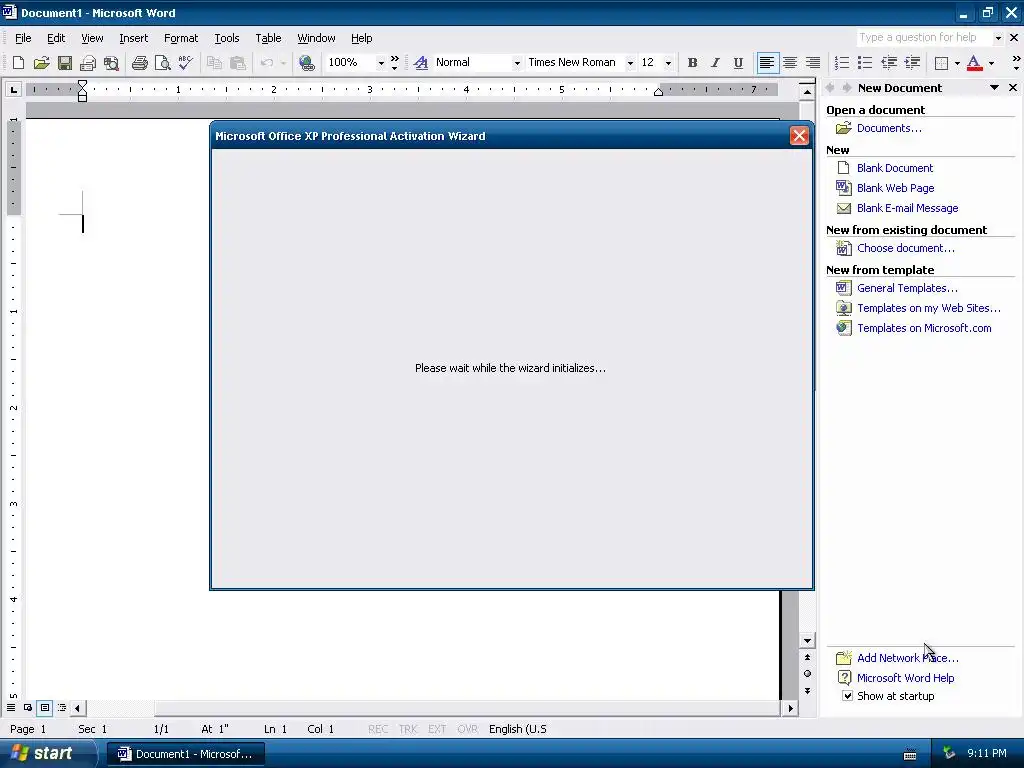The image size is (1024, 768).
Task: Switch to Web Layout View button
Action: 28,708
